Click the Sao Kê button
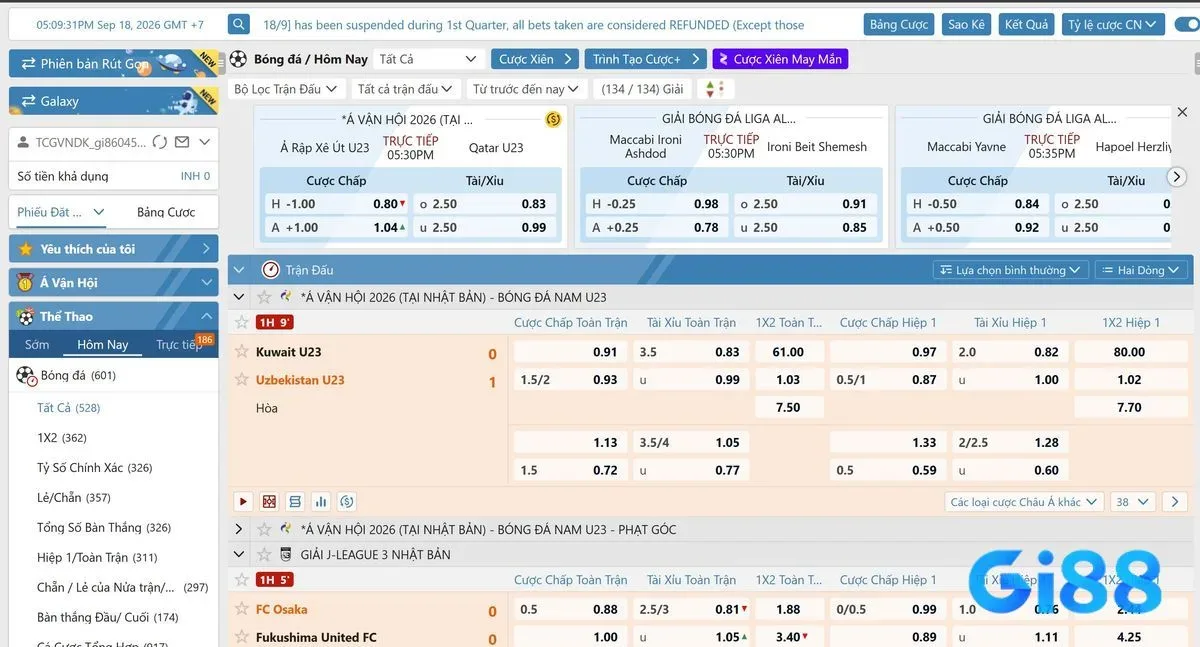Screen dimensions: 1200x647 (966, 24)
